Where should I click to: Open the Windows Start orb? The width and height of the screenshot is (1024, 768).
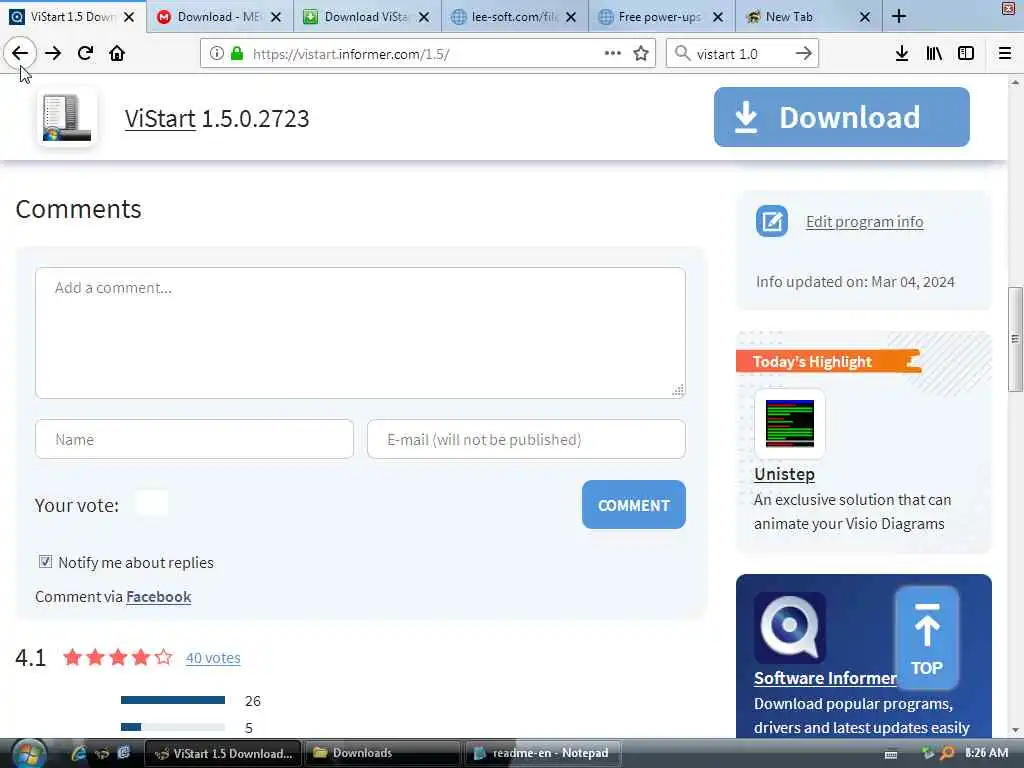pos(29,754)
